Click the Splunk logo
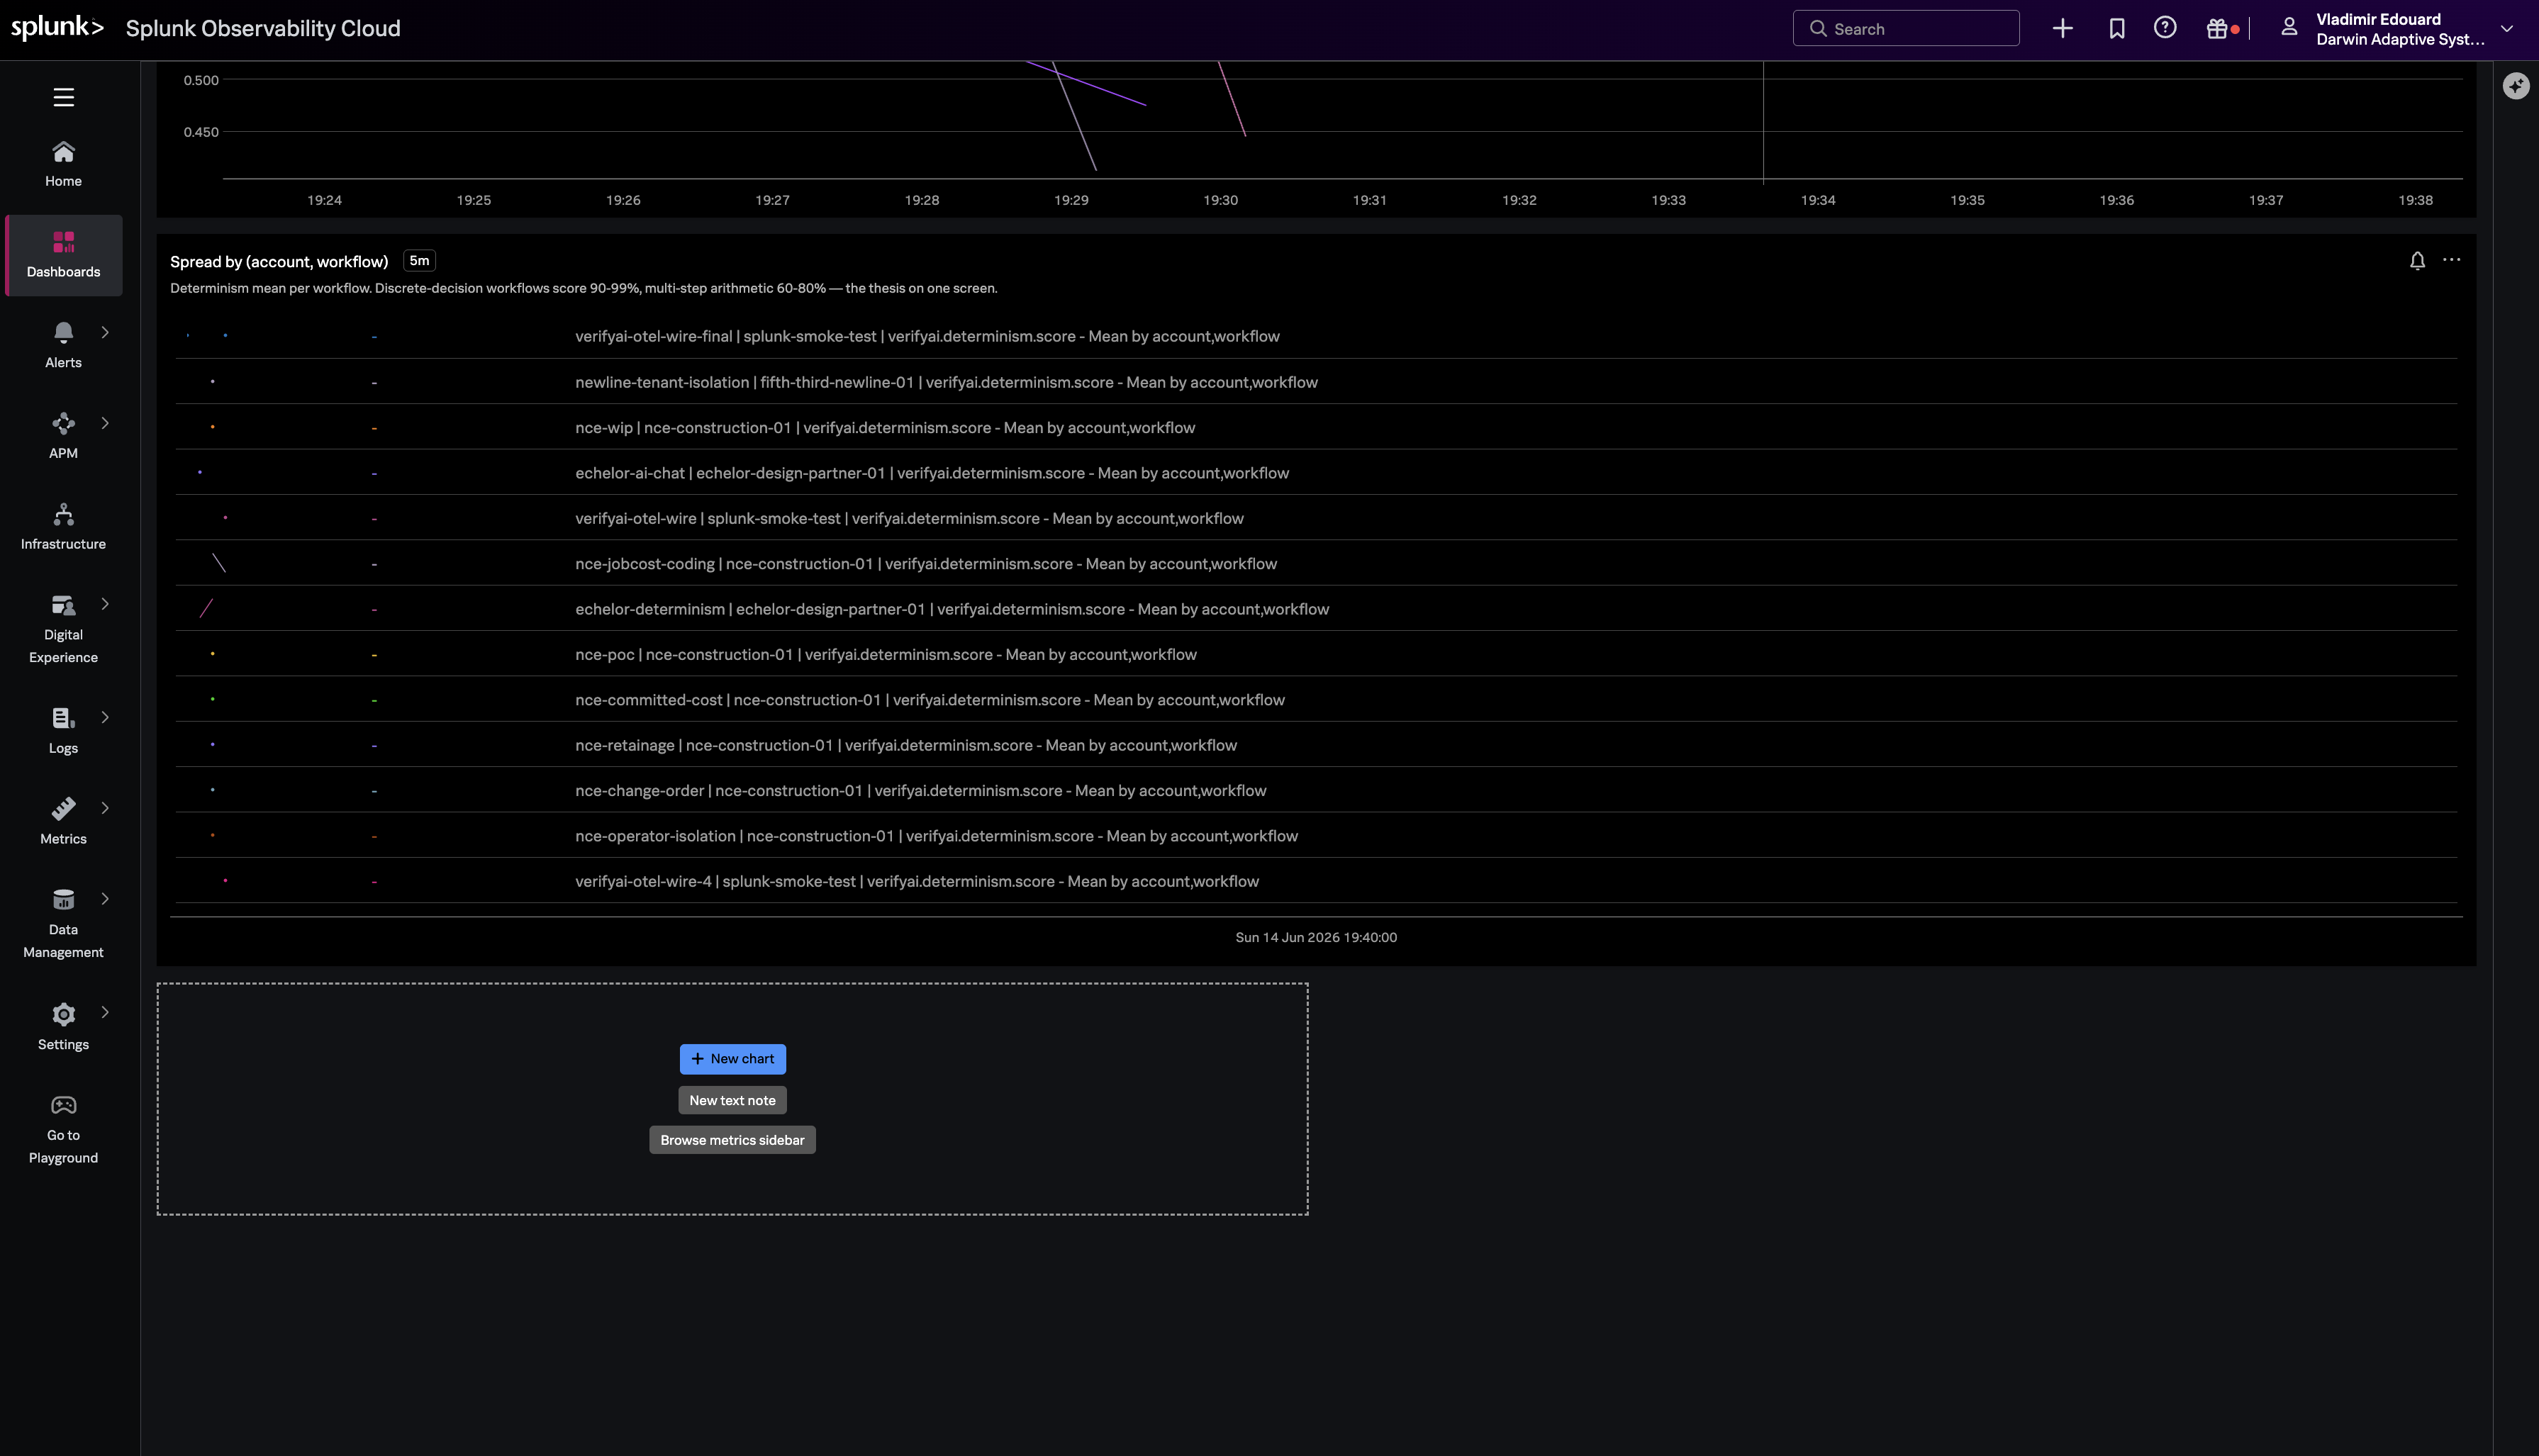This screenshot has height=1456, width=2539. click(x=57, y=28)
